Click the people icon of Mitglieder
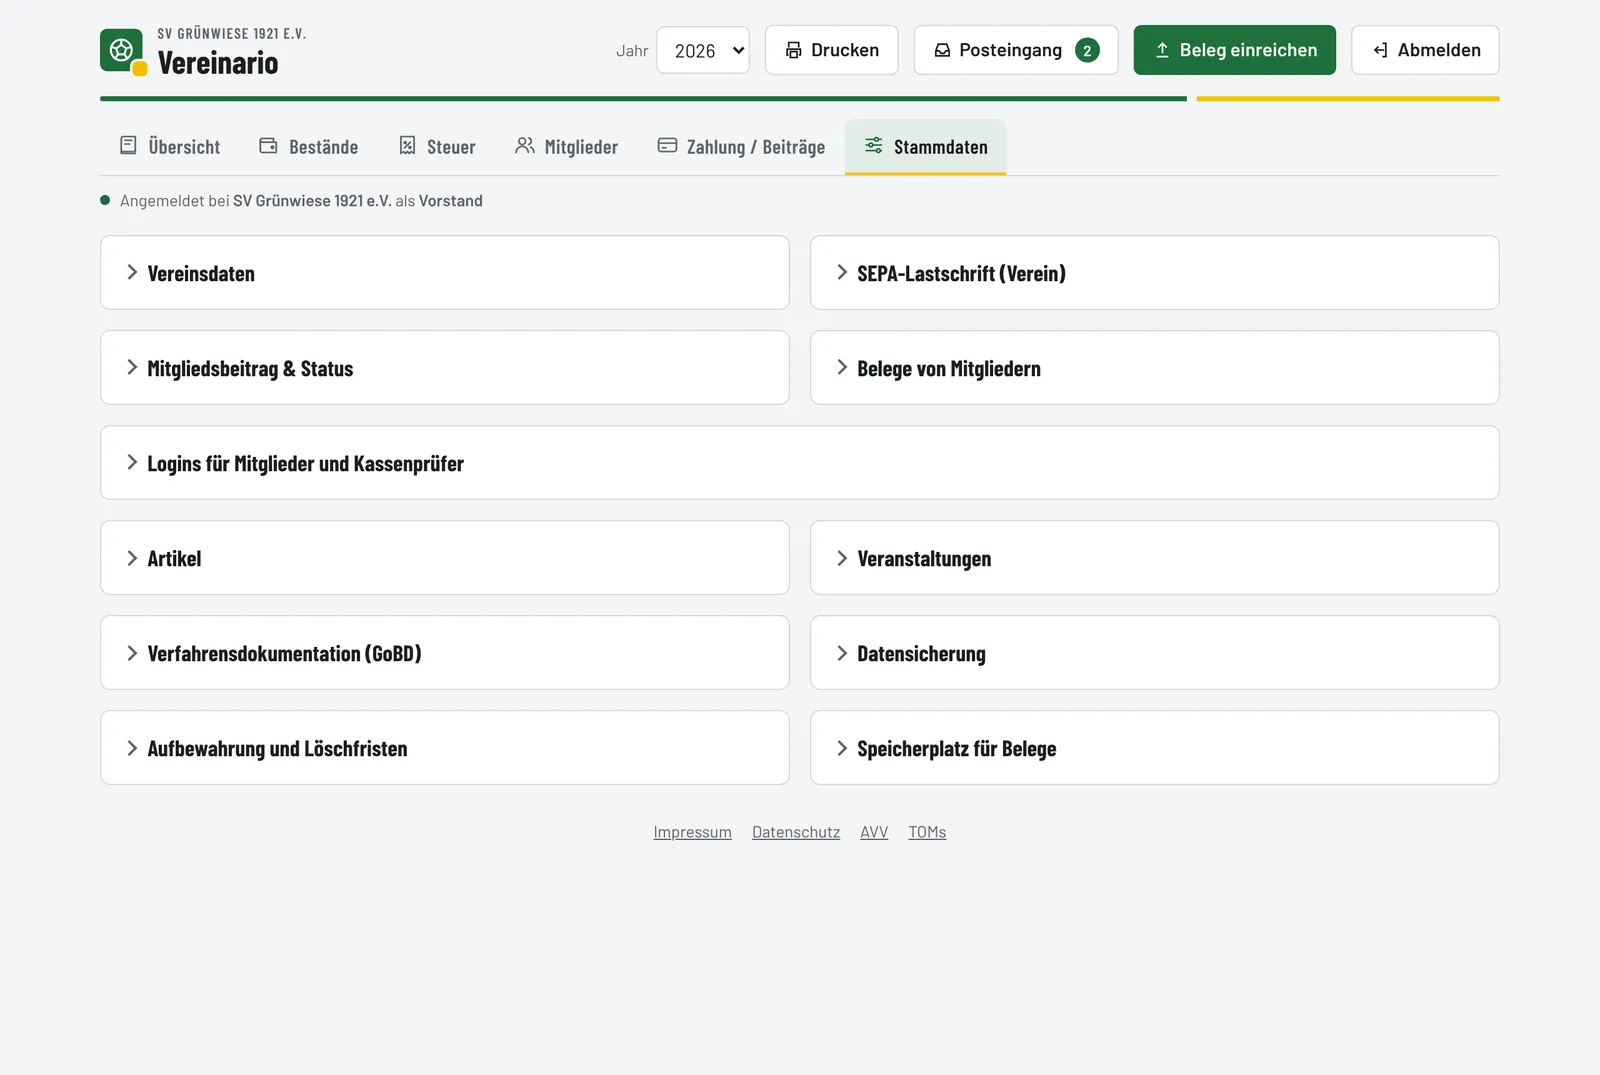 pyautogui.click(x=524, y=146)
